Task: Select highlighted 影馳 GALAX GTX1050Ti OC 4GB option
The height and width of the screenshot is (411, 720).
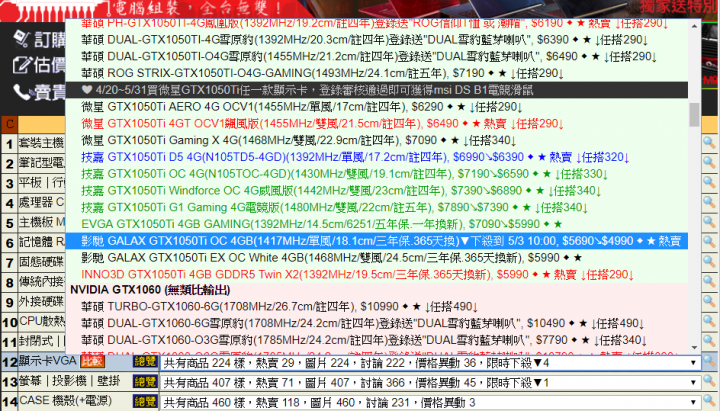Action: [x=377, y=241]
